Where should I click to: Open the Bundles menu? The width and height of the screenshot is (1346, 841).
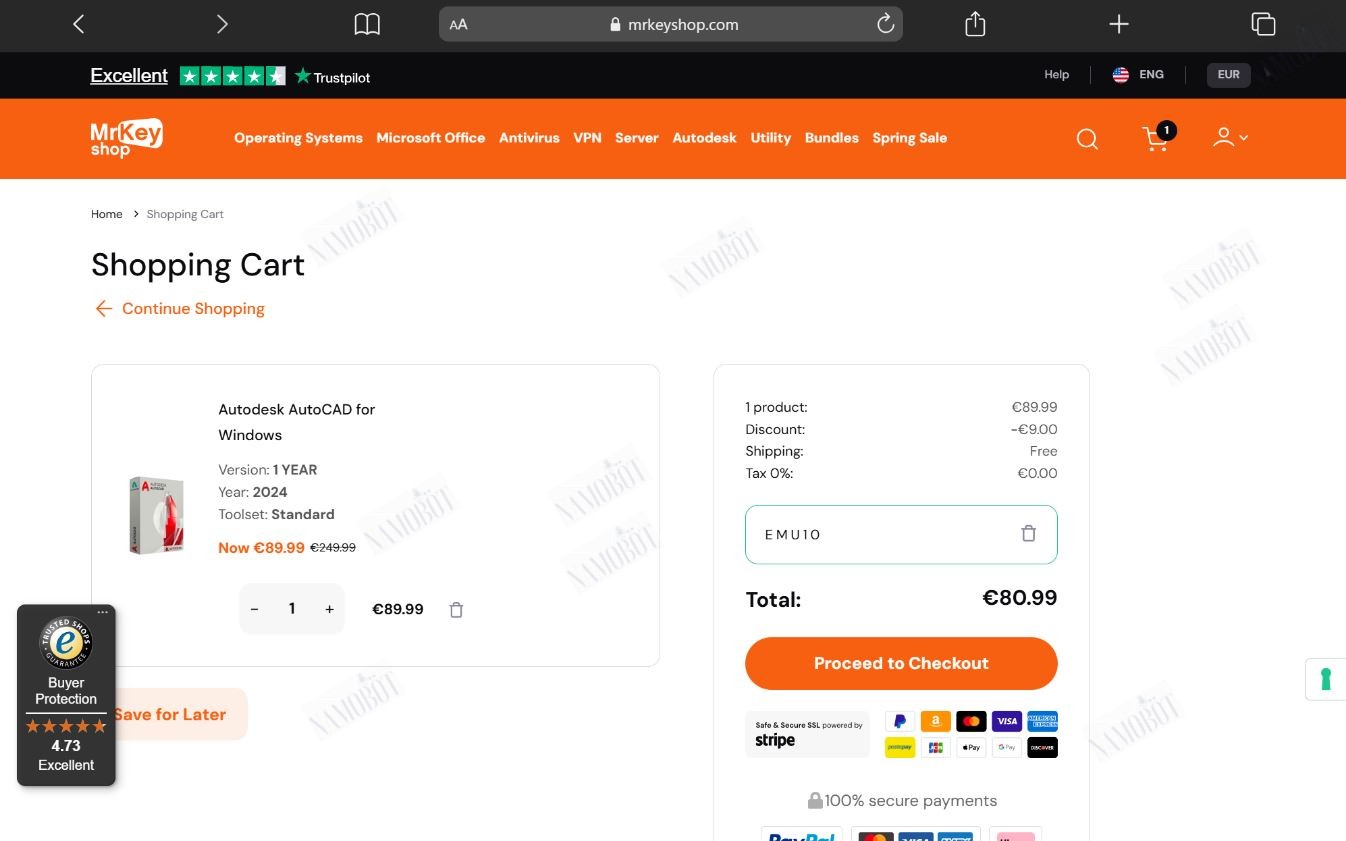point(832,138)
